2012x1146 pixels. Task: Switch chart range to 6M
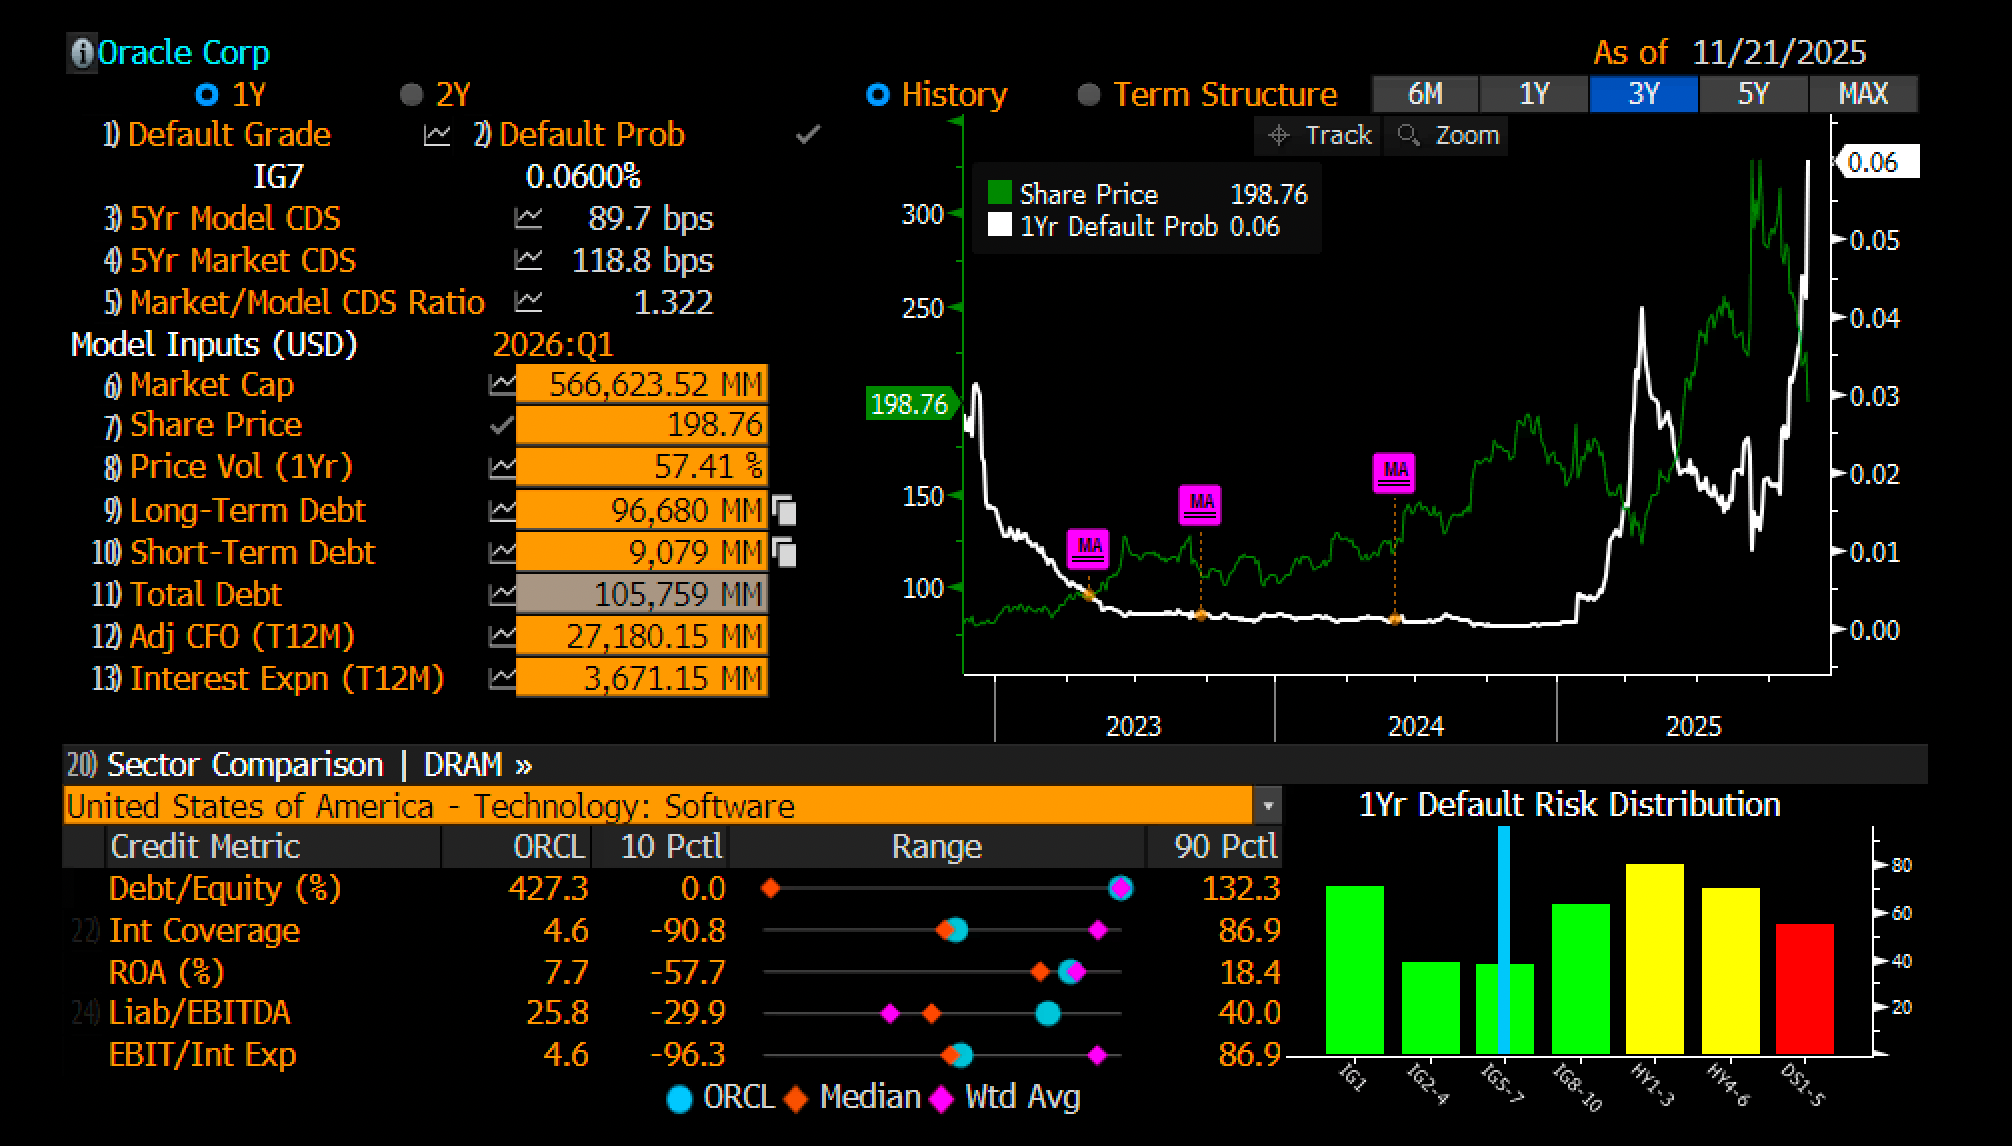pyautogui.click(x=1425, y=94)
